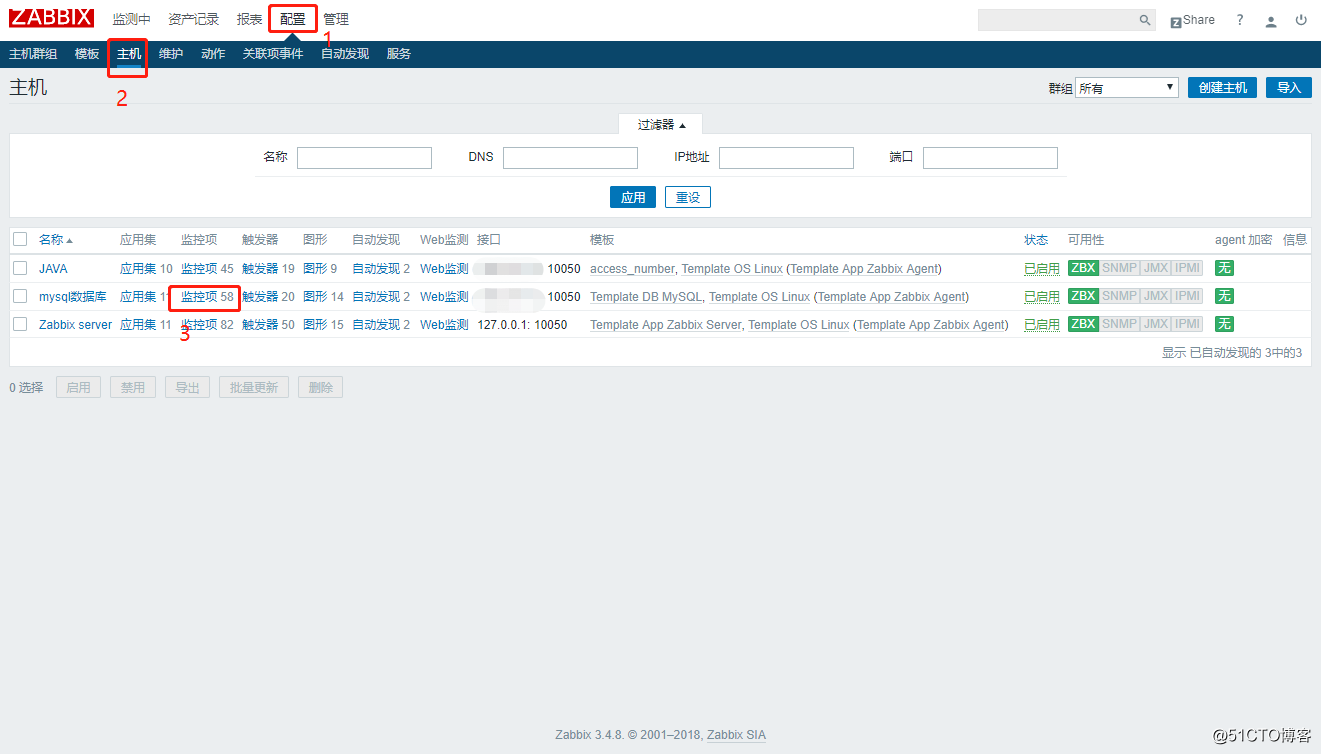
Task: Select all hosts with header checkbox
Action: point(20,239)
